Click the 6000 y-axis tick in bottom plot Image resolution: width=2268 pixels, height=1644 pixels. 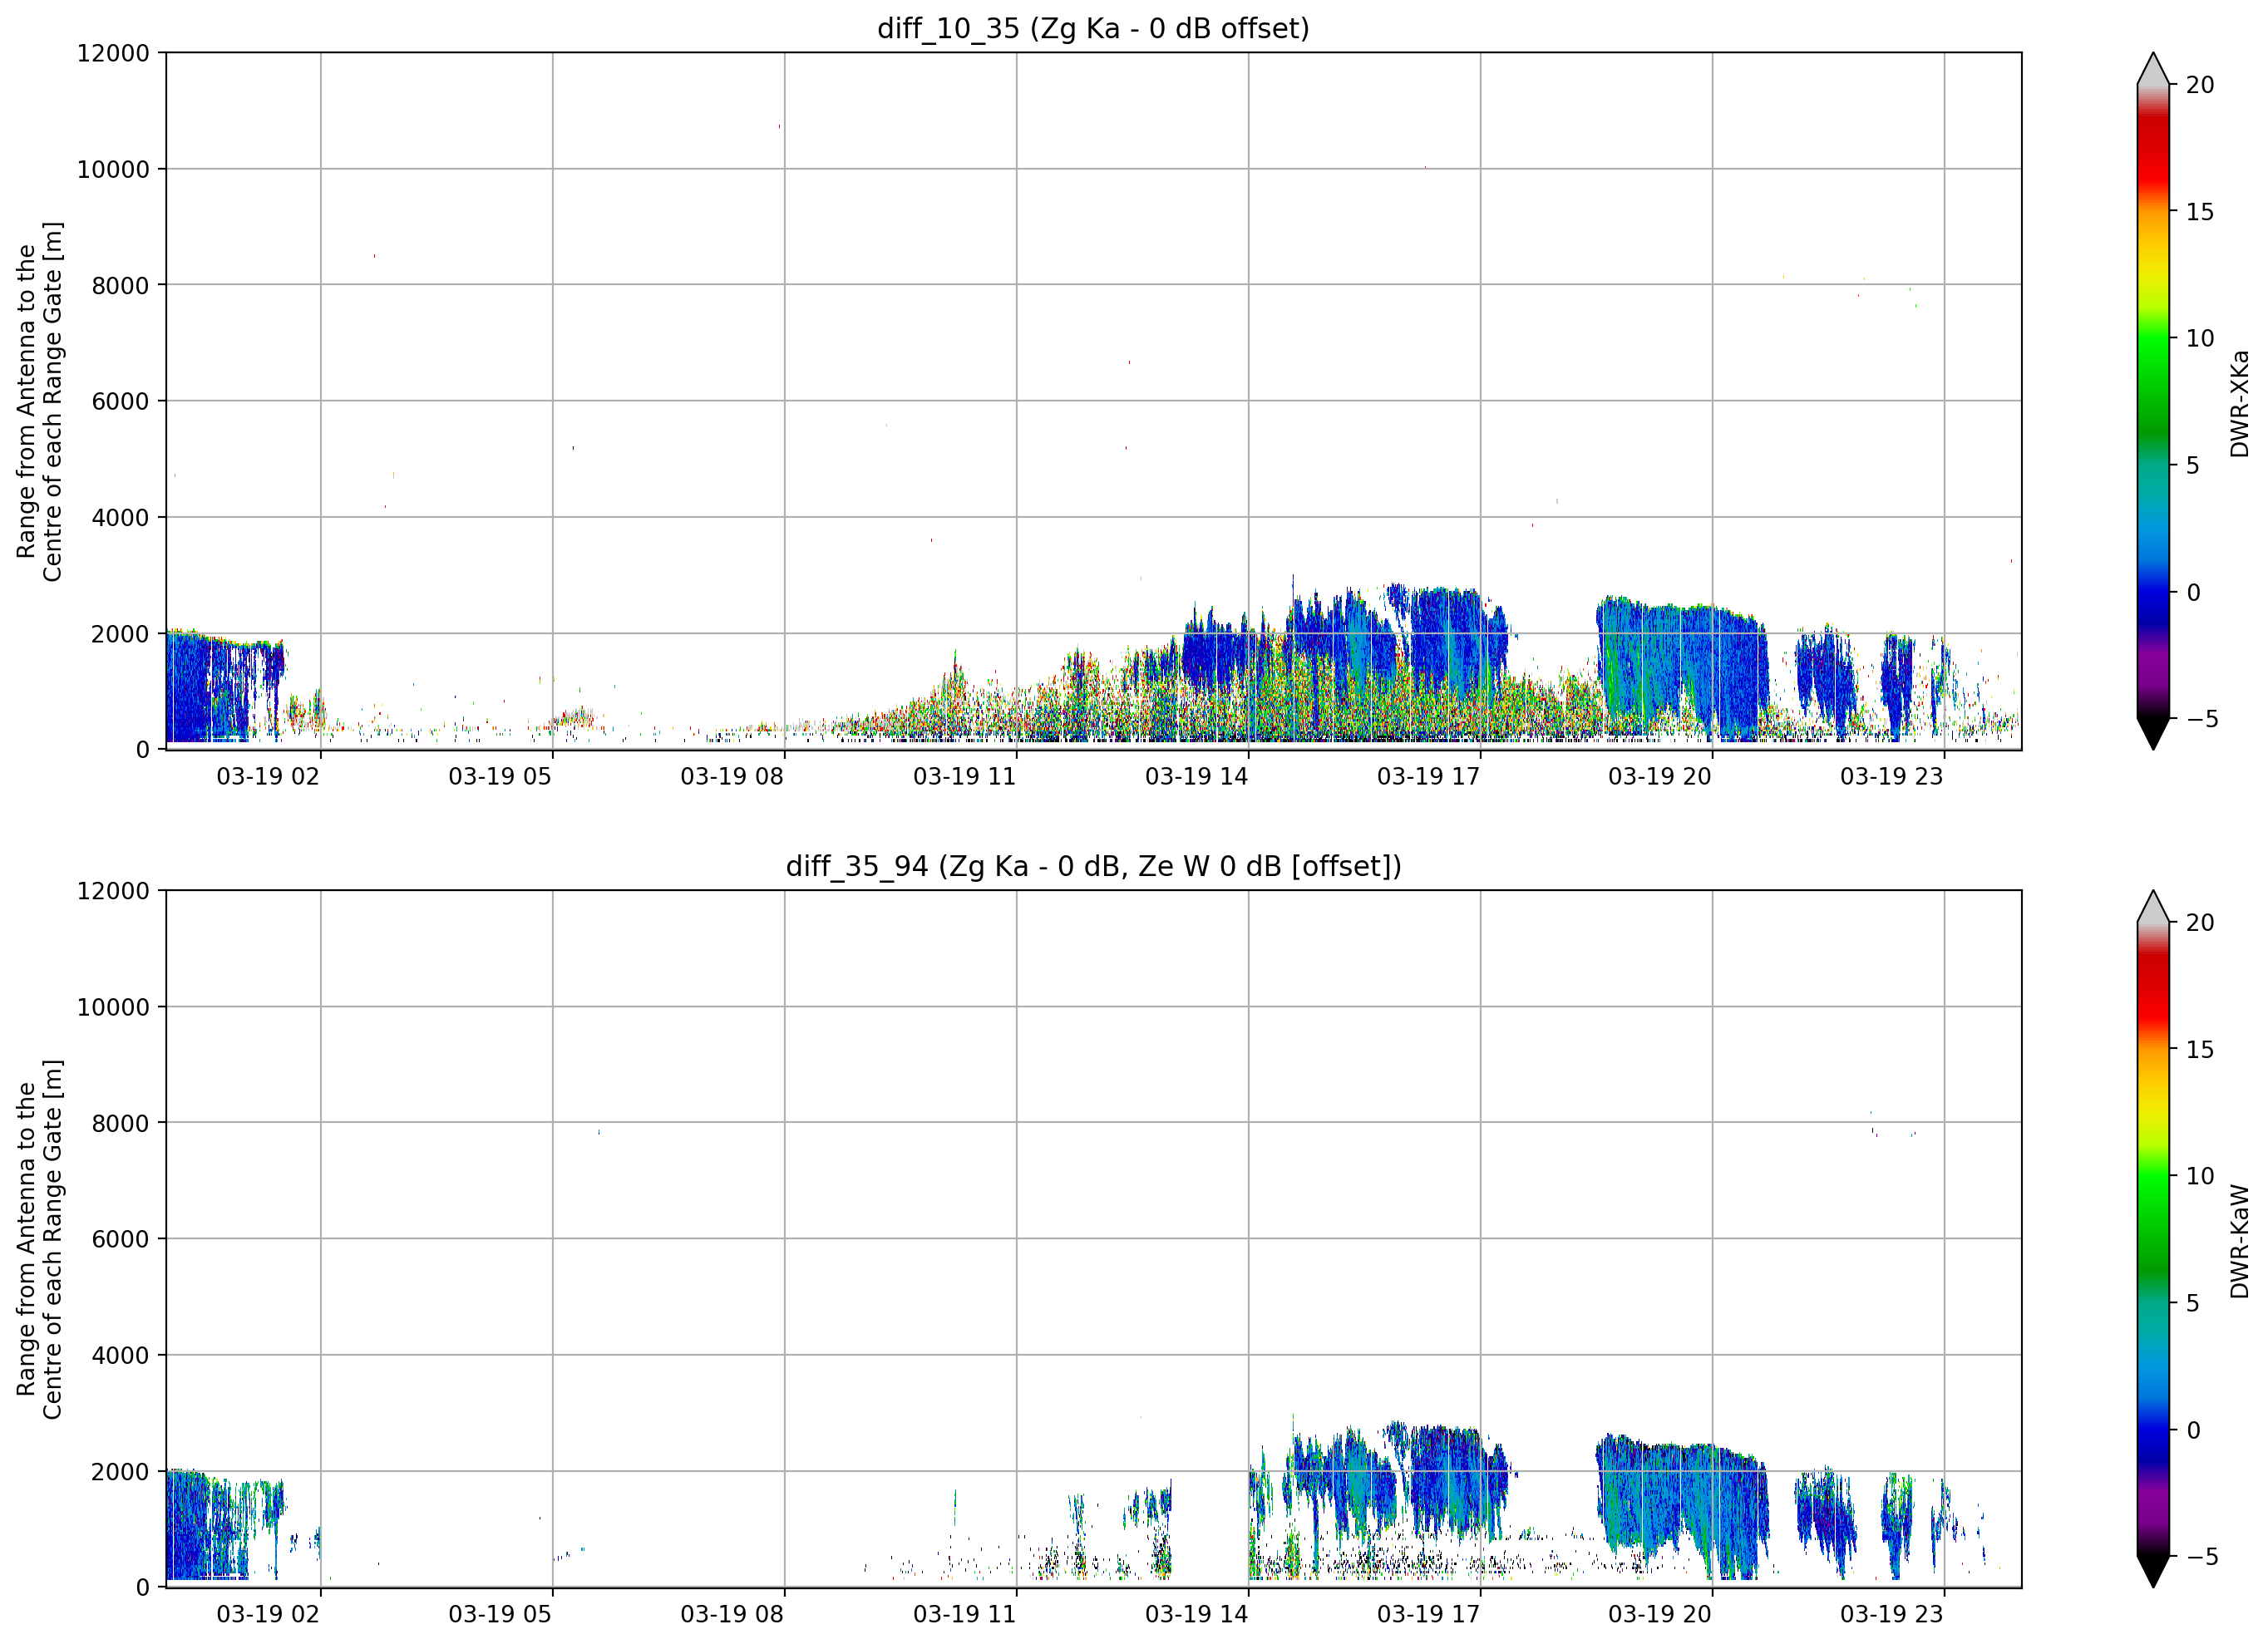click(x=120, y=1239)
